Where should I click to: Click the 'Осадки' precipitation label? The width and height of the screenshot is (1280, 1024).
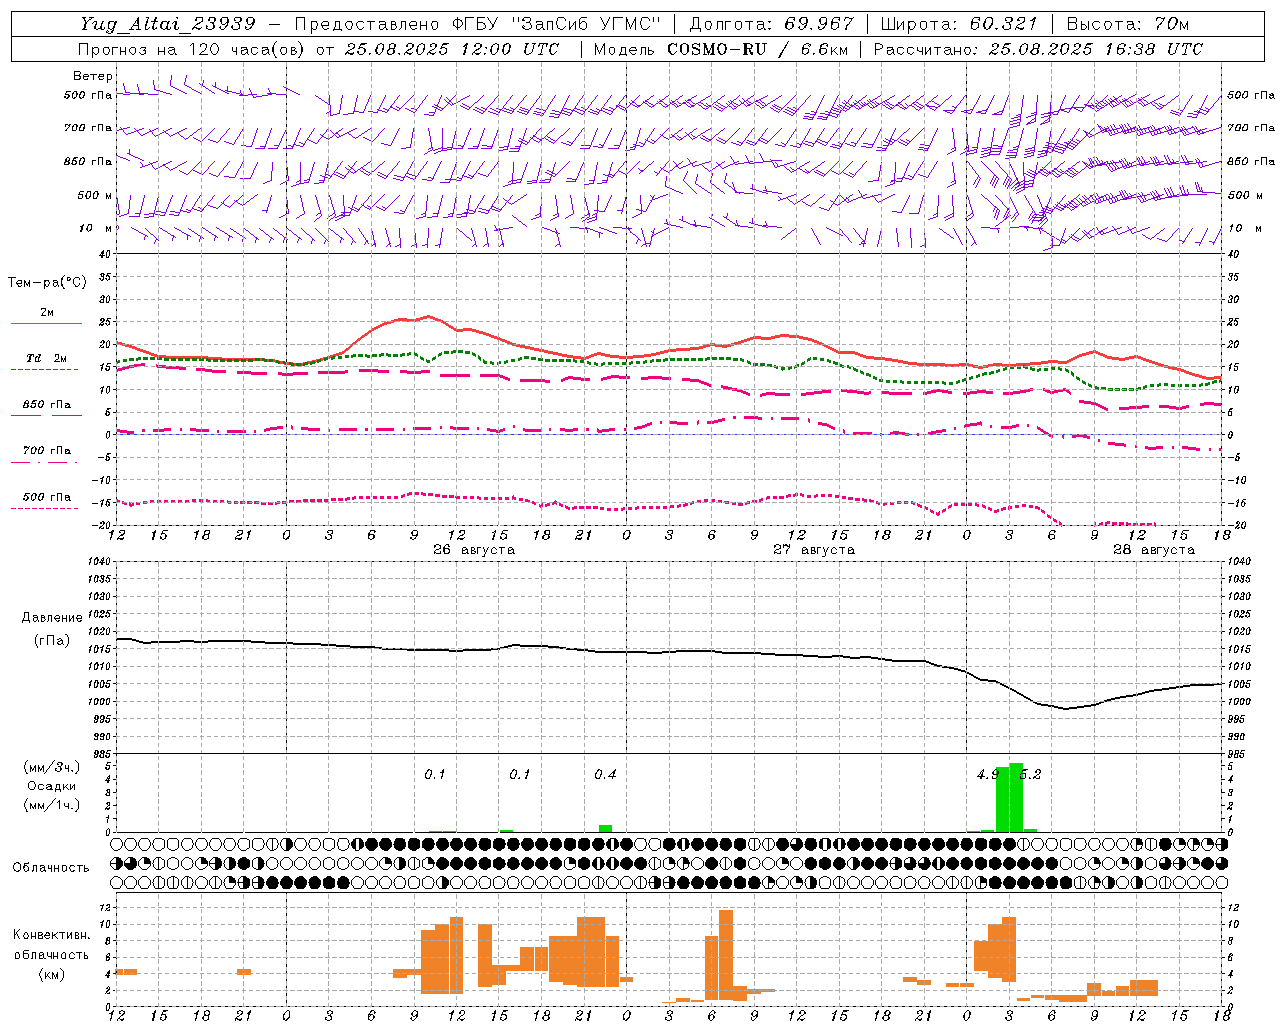52,786
